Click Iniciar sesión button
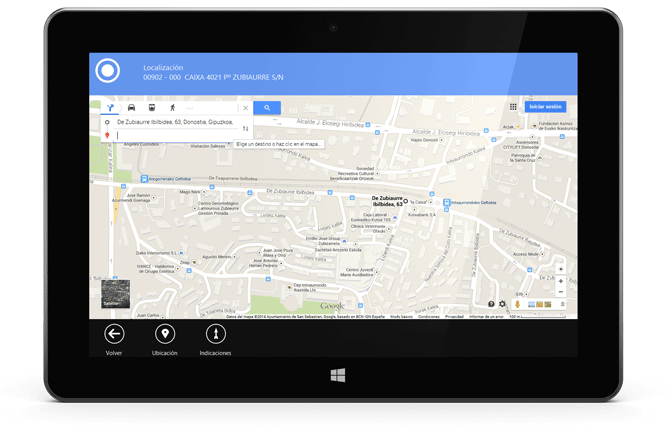670x445 pixels. coord(545,106)
